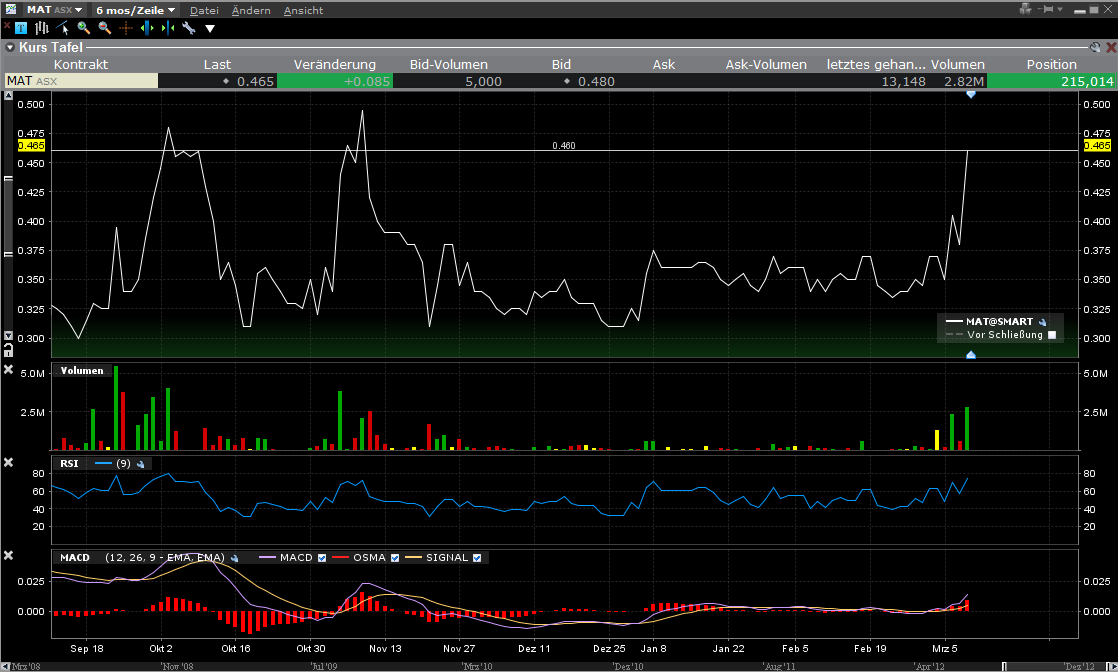Click the RSI indicator settings wrench
The image size is (1118, 672).
coord(141,464)
